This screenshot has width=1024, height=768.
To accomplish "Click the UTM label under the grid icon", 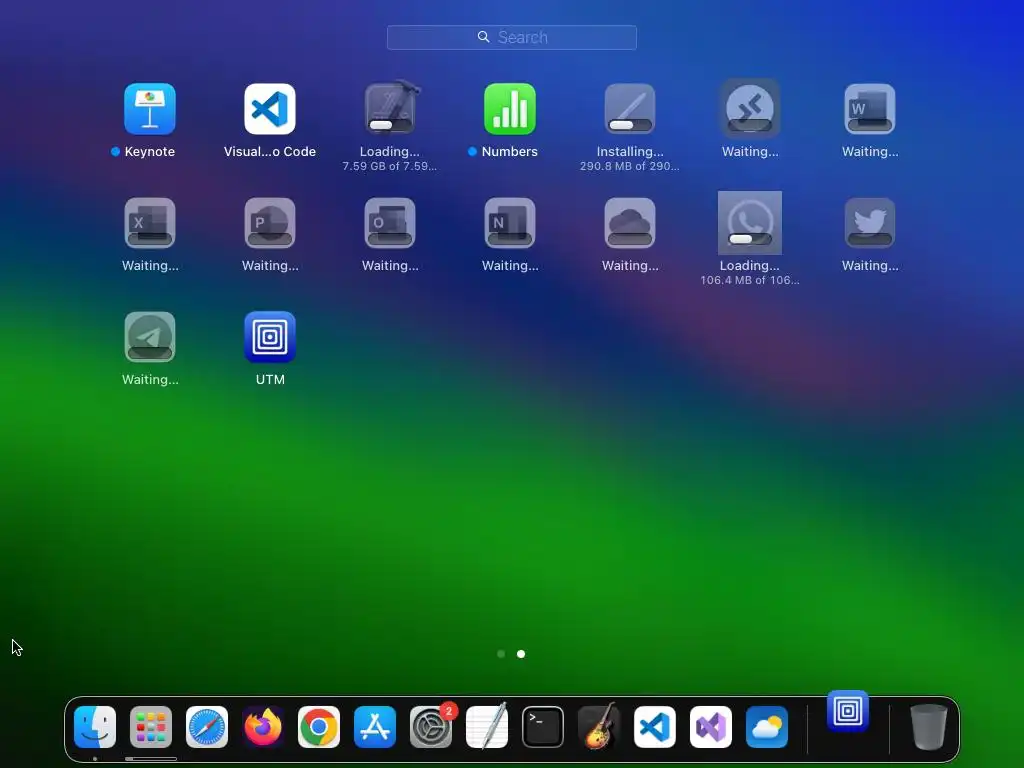I will click(x=270, y=379).
